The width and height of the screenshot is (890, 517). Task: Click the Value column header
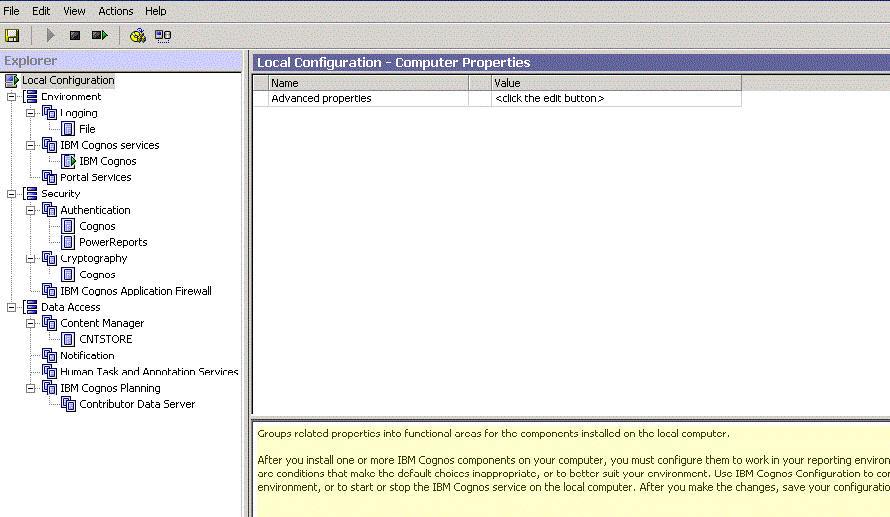pos(616,83)
